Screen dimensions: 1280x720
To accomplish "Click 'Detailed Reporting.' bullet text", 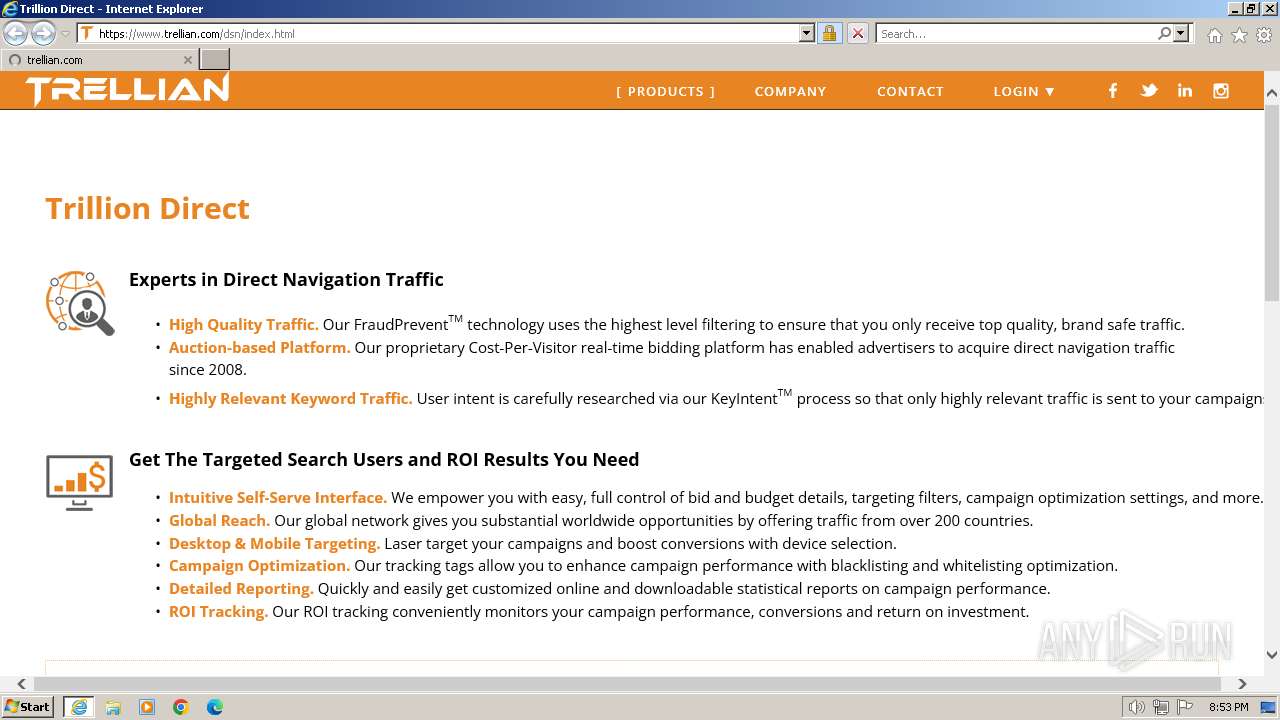I will click(x=241, y=588).
